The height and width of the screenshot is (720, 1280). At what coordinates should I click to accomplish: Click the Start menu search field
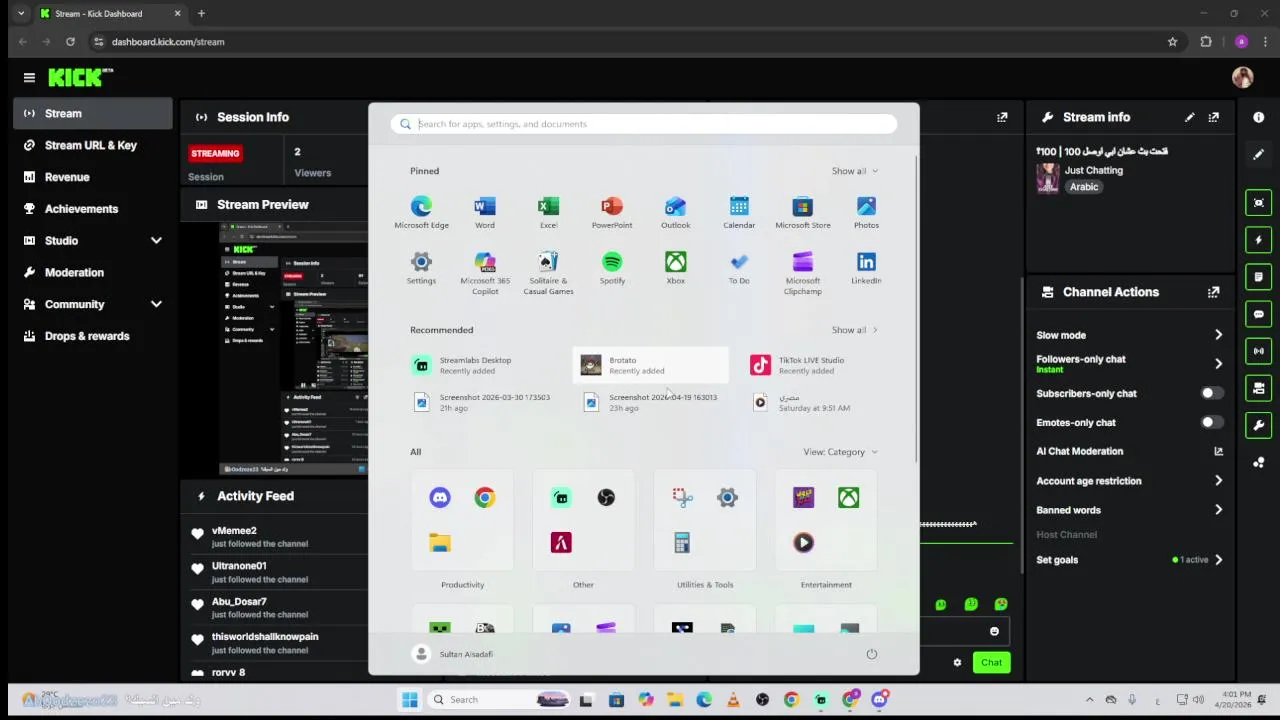coord(644,124)
